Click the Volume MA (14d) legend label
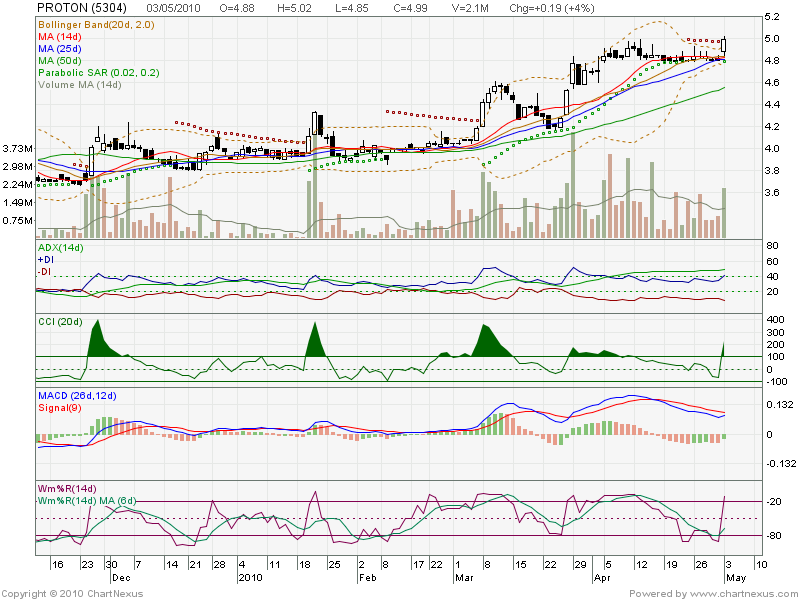Image resolution: width=800 pixels, height=600 pixels. tap(80, 85)
